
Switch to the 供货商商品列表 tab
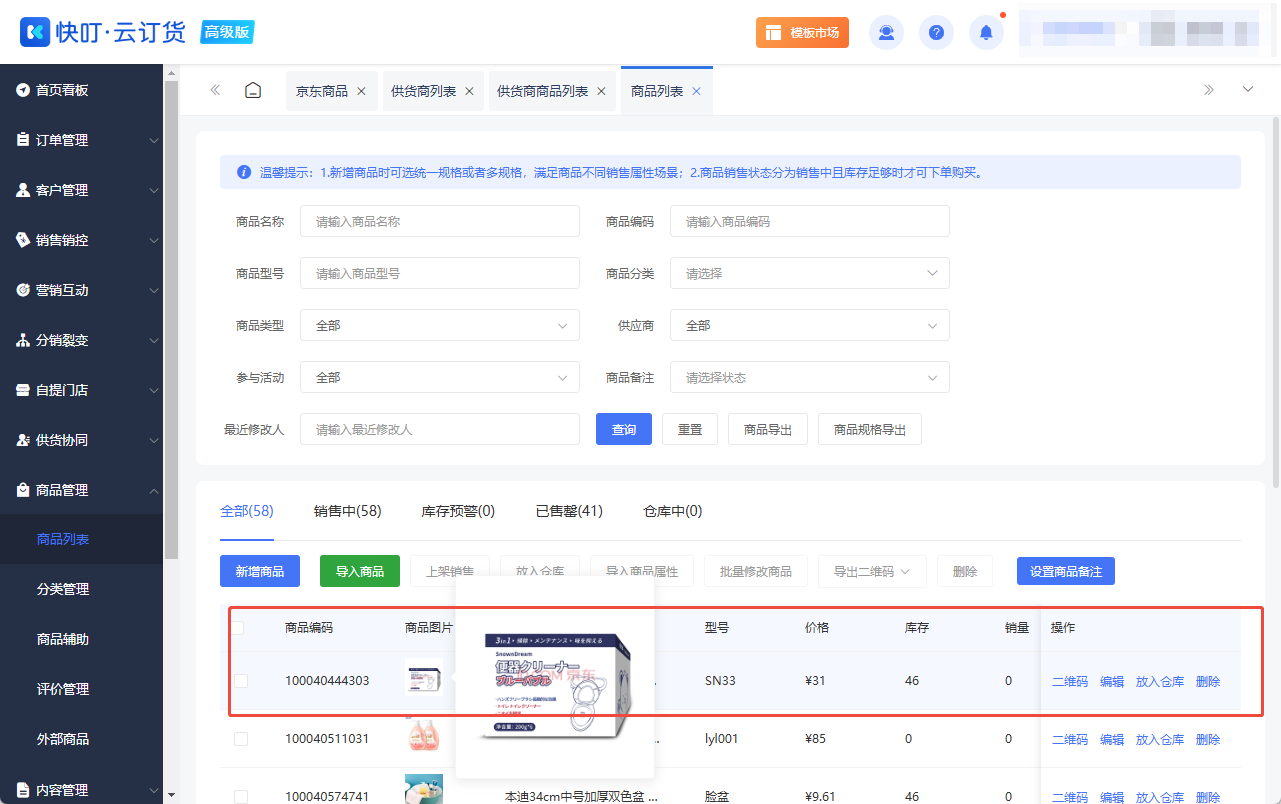(x=542, y=91)
